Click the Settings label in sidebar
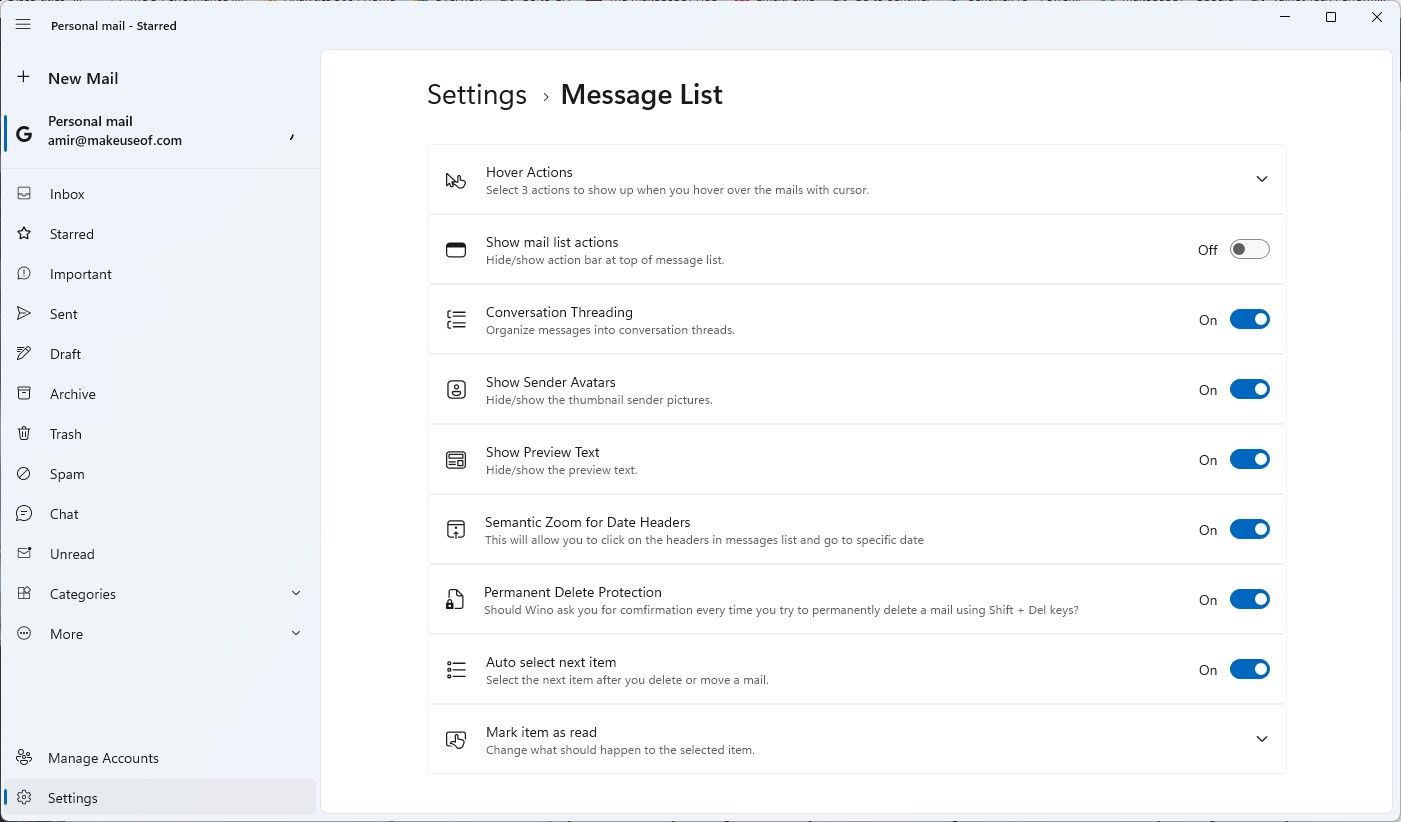Screen dimensions: 1401x822 [73, 798]
